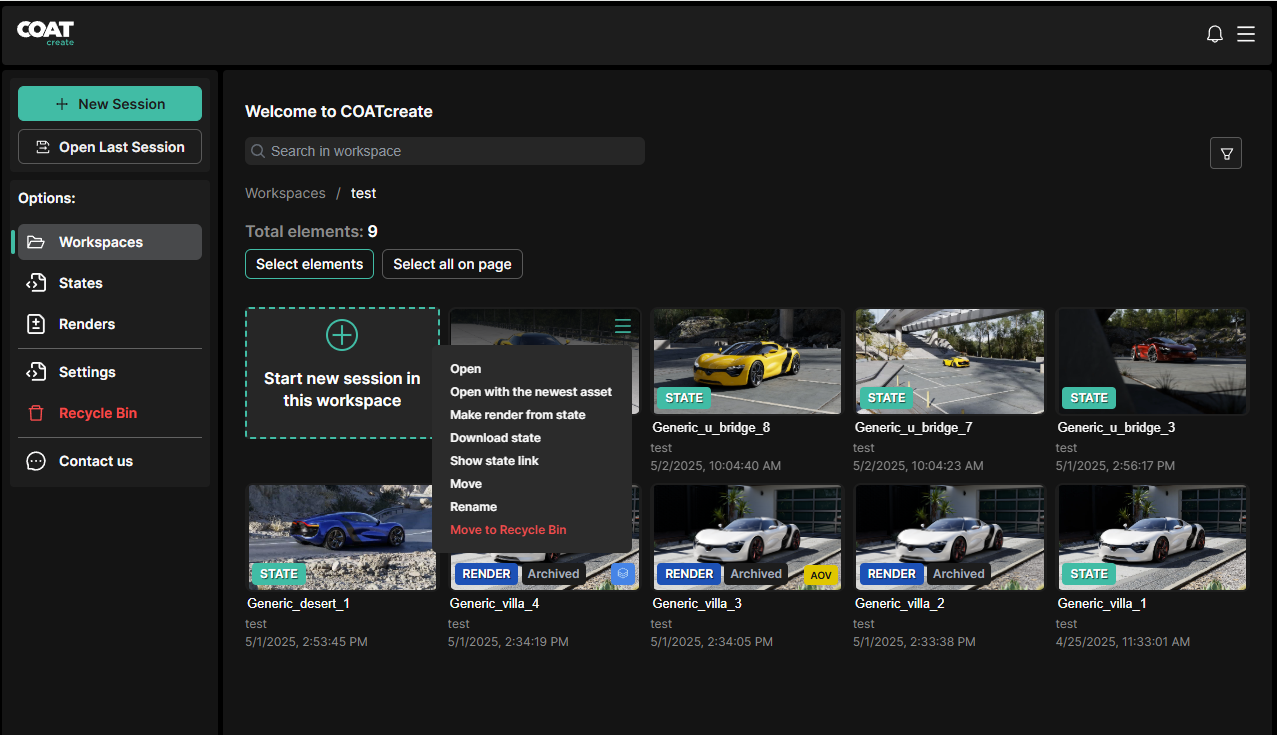Click the COAT create logo
The height and width of the screenshot is (735, 1277).
(x=46, y=34)
